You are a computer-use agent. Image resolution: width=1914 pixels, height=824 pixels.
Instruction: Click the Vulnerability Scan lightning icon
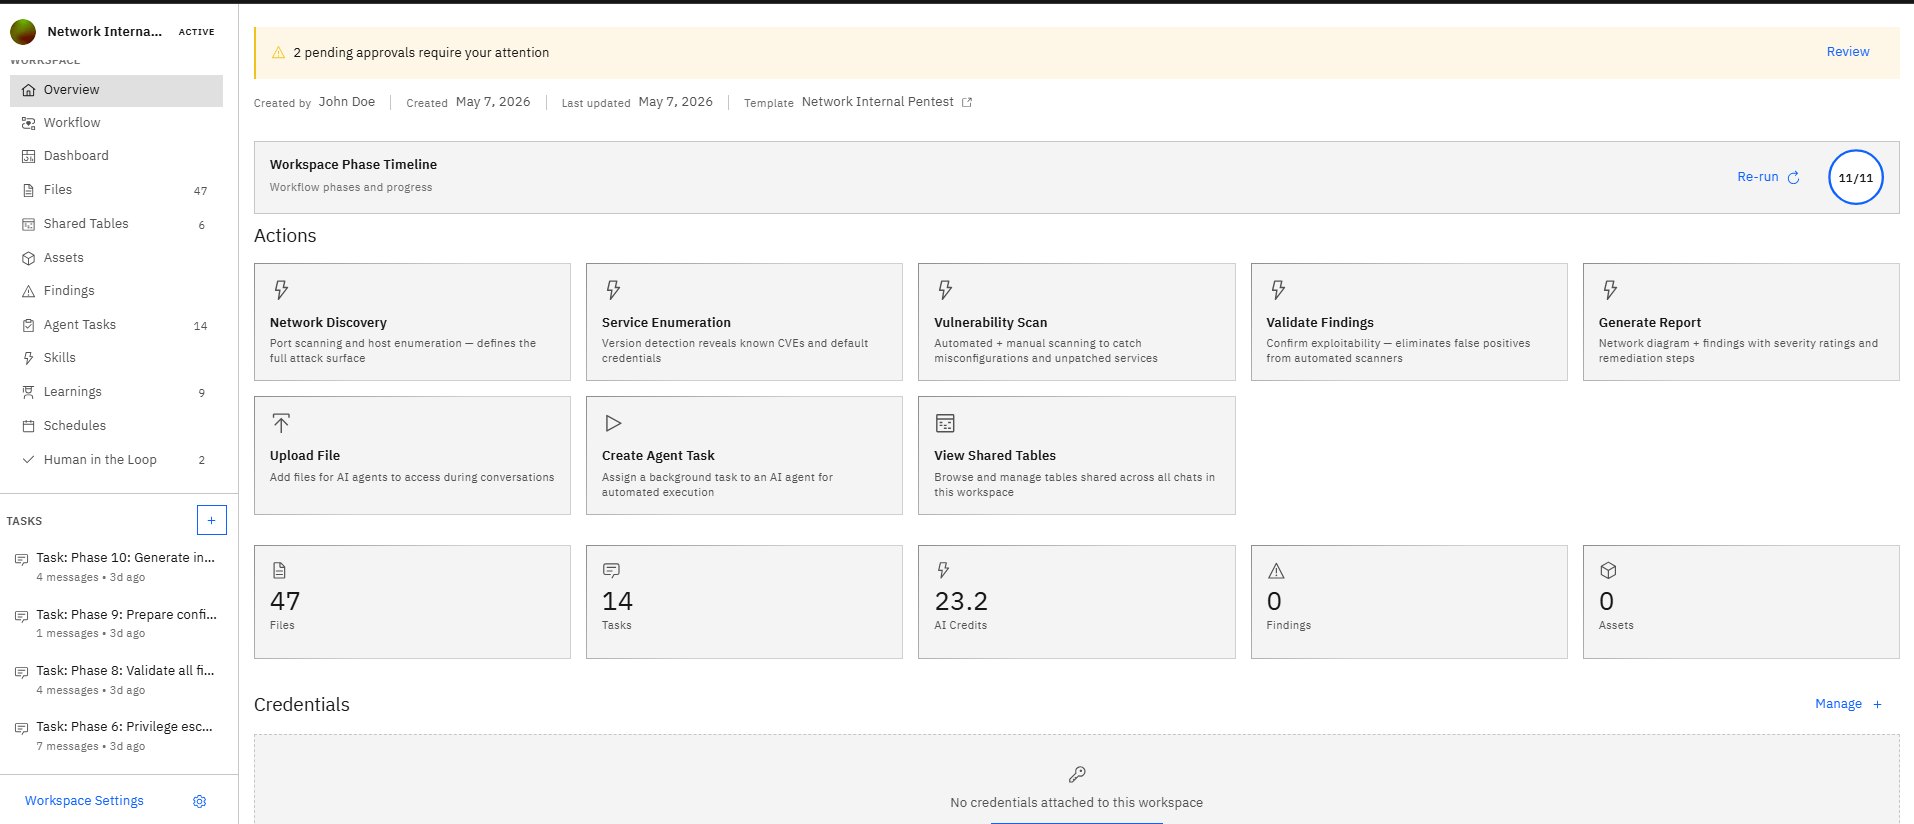point(945,290)
